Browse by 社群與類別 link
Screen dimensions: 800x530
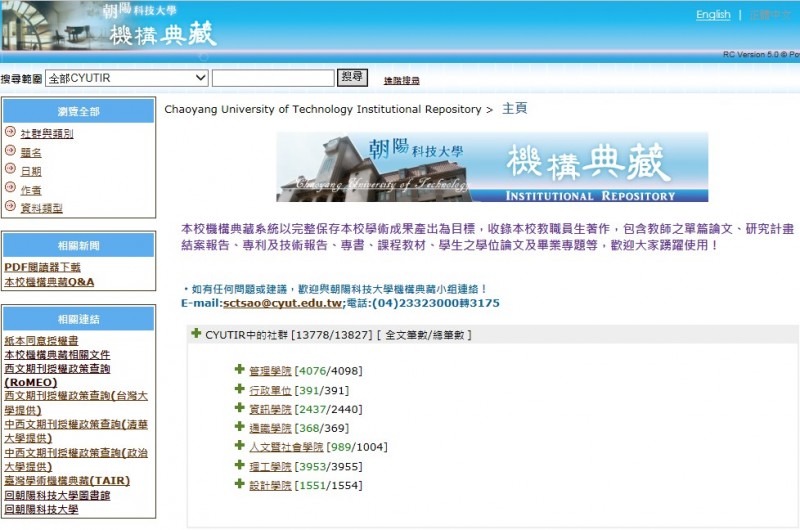[47, 134]
